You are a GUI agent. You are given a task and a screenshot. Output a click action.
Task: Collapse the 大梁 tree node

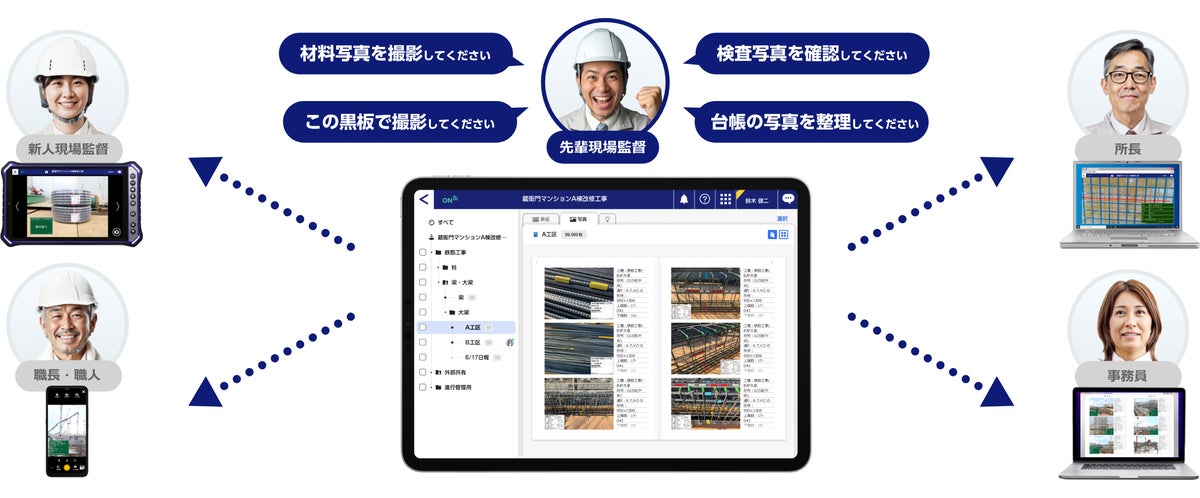445,312
